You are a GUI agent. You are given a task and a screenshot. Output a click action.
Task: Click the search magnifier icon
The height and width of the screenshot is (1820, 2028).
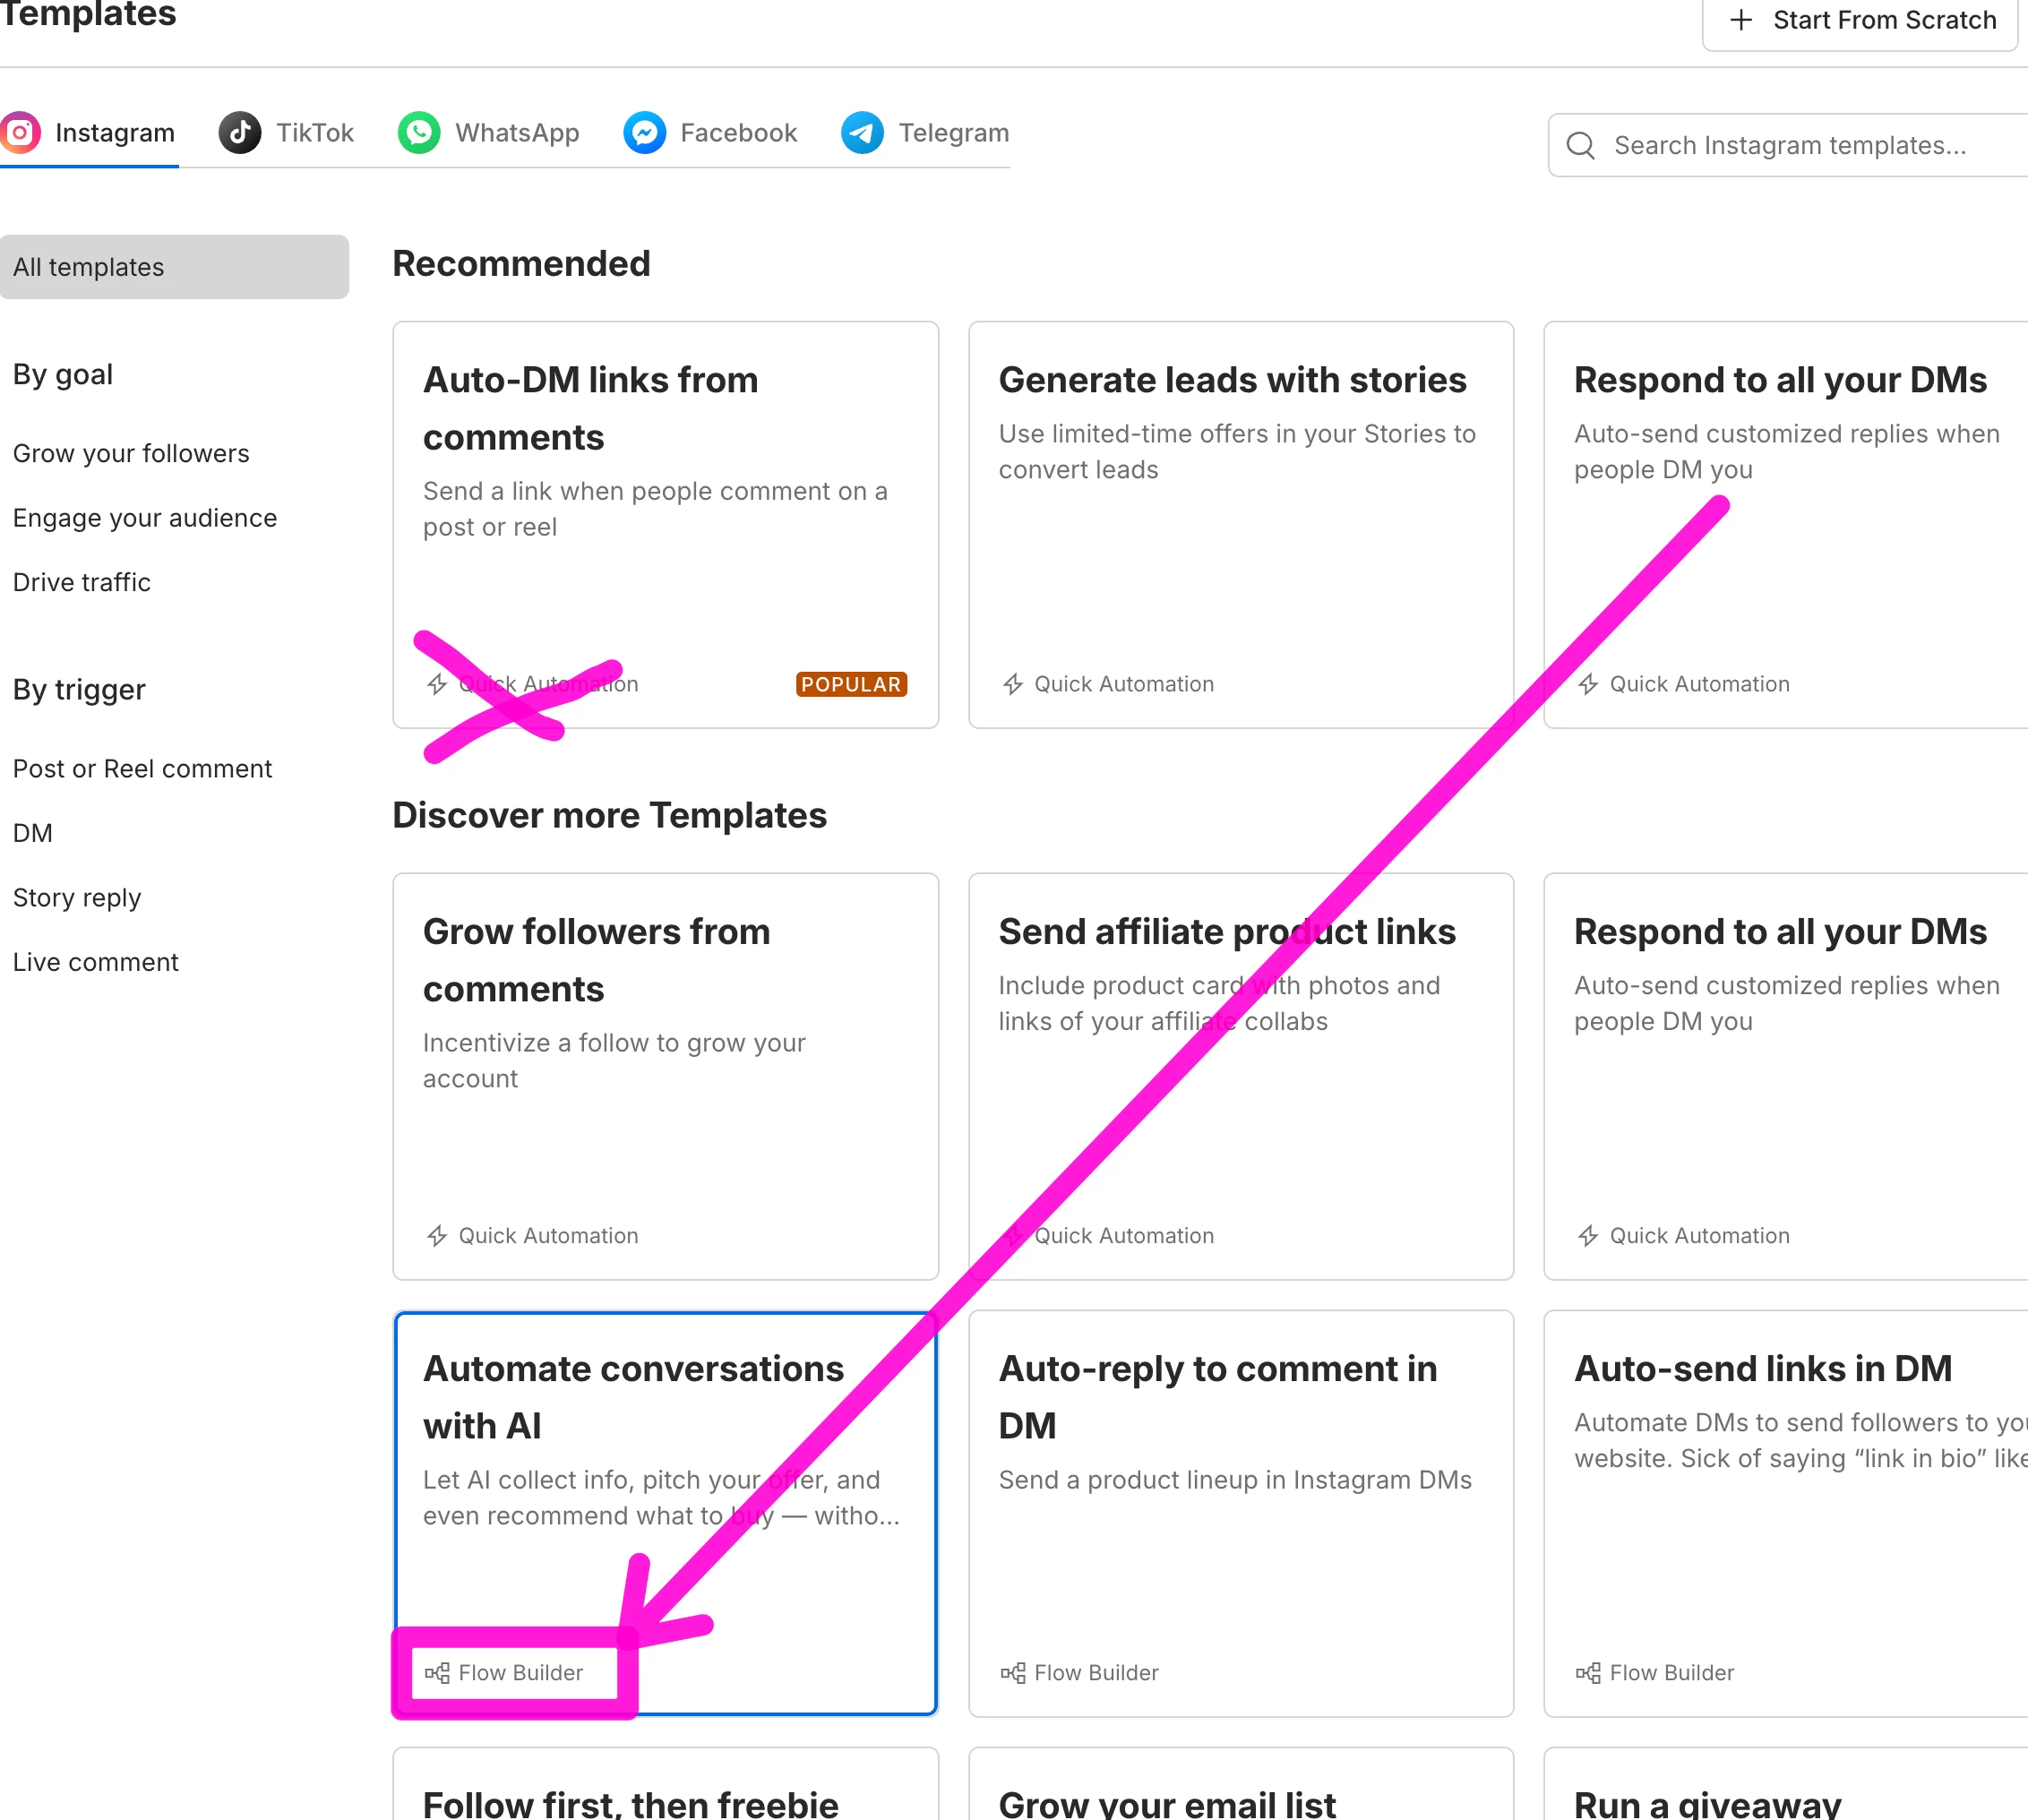[x=1580, y=146]
